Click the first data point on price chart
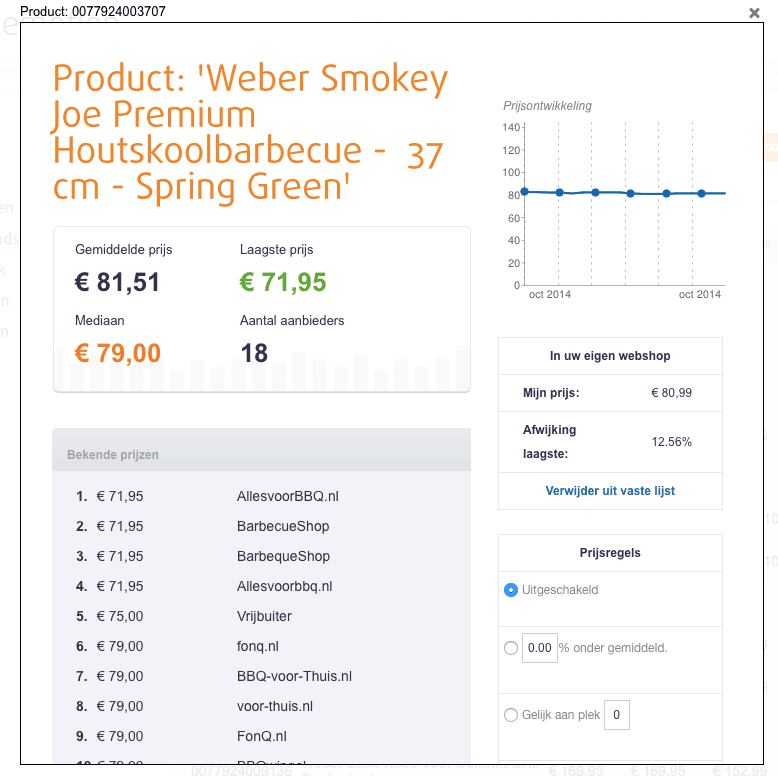Viewport: 778px width, 776px height. pyautogui.click(x=524, y=191)
